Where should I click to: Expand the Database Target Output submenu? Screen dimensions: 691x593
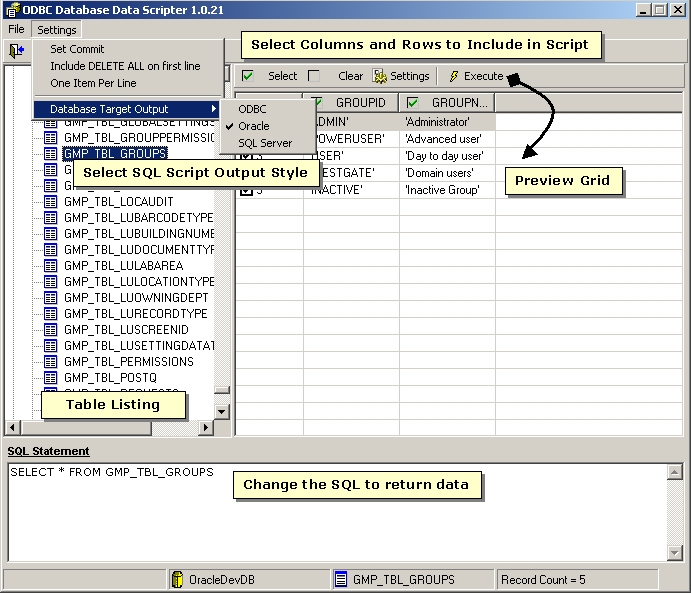click(127, 108)
